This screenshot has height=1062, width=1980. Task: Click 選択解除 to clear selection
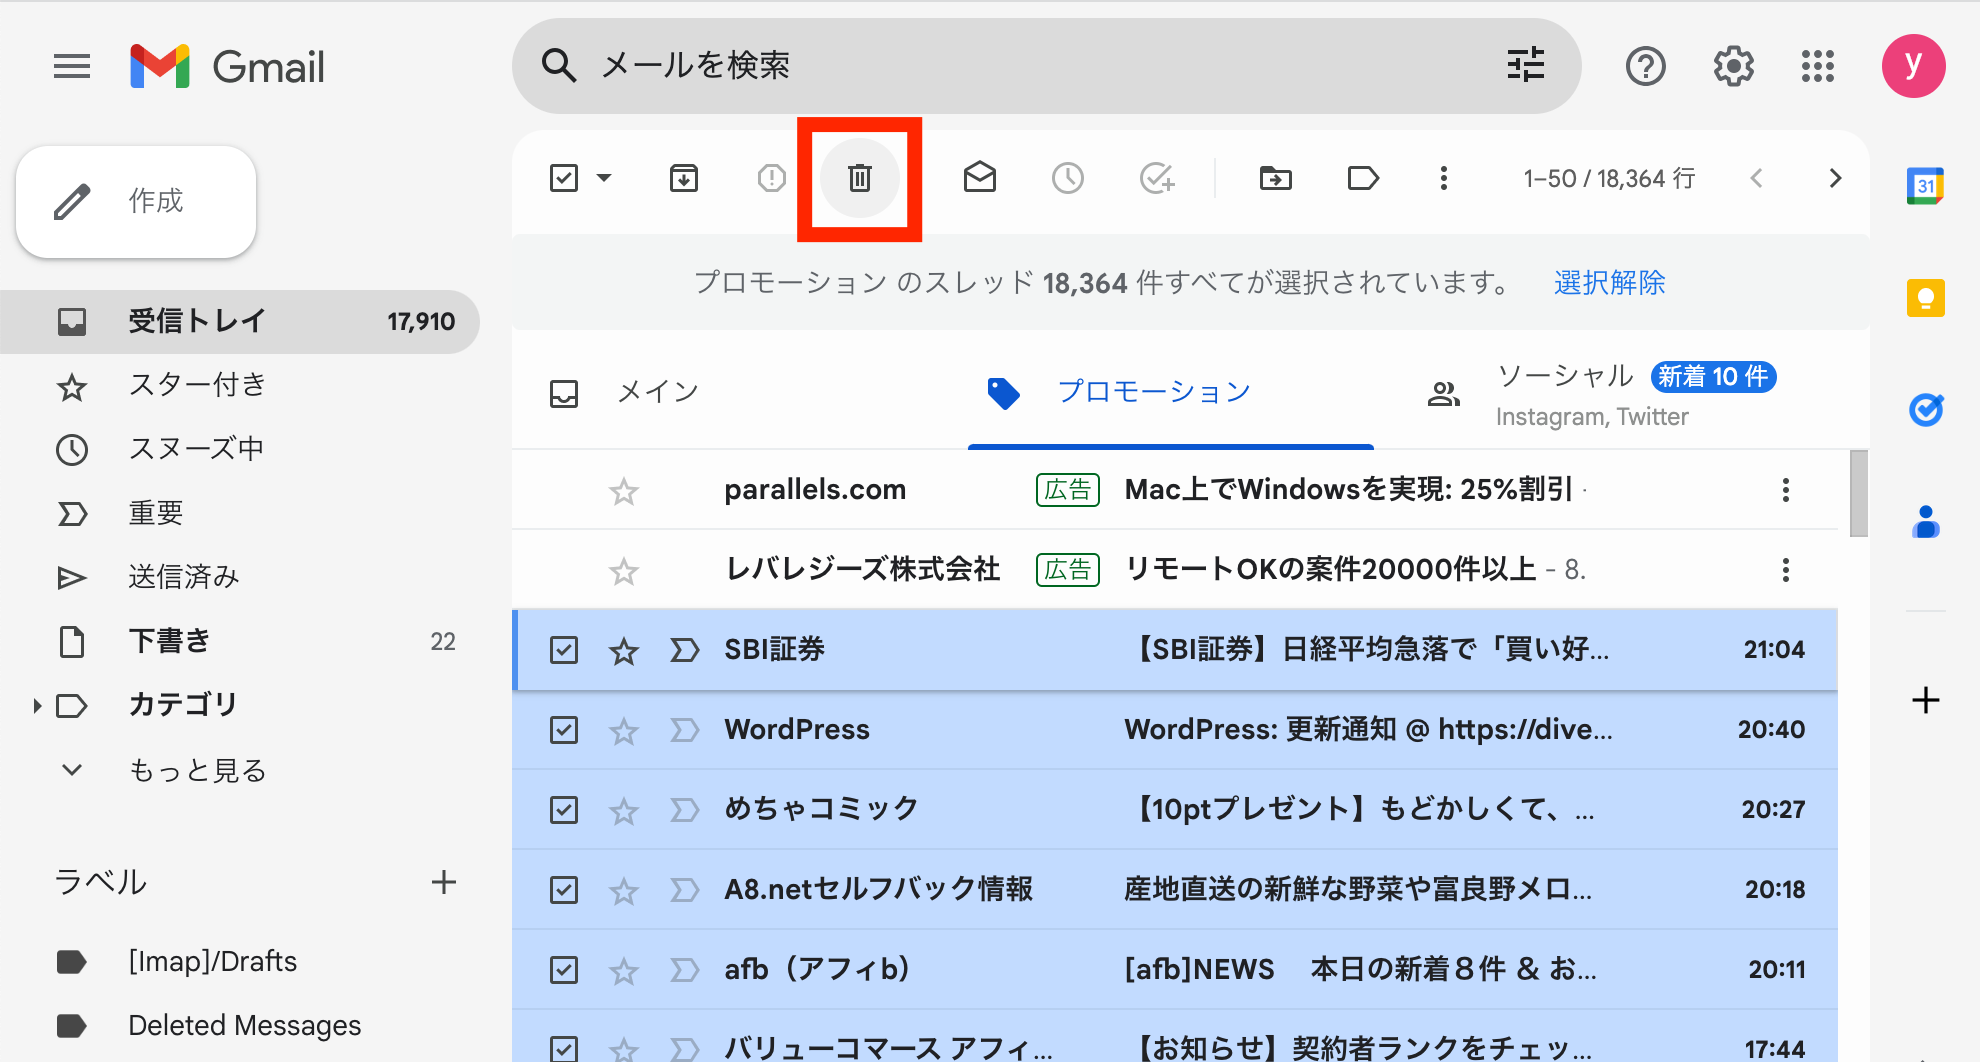1609,283
